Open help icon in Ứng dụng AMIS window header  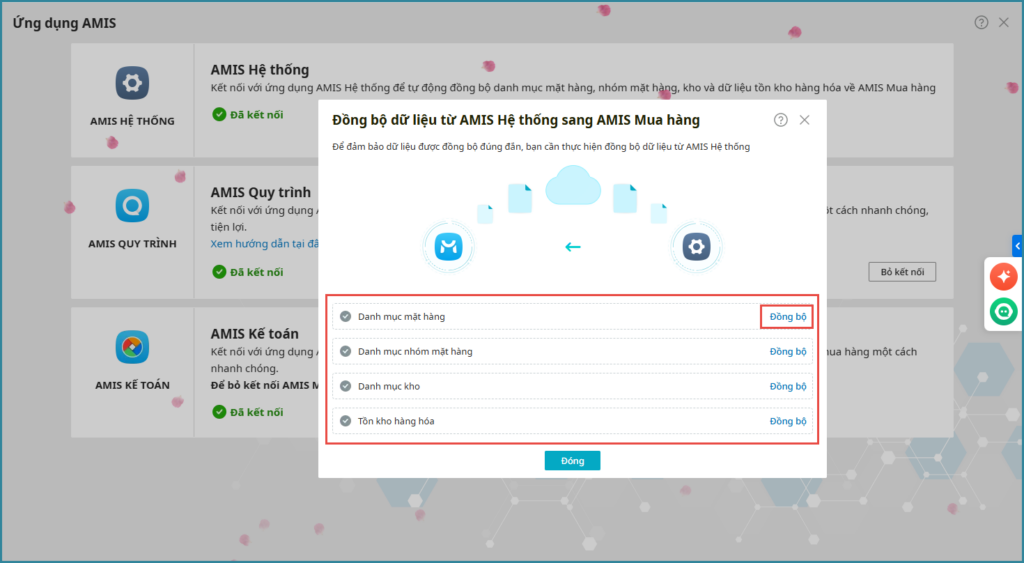(x=981, y=22)
